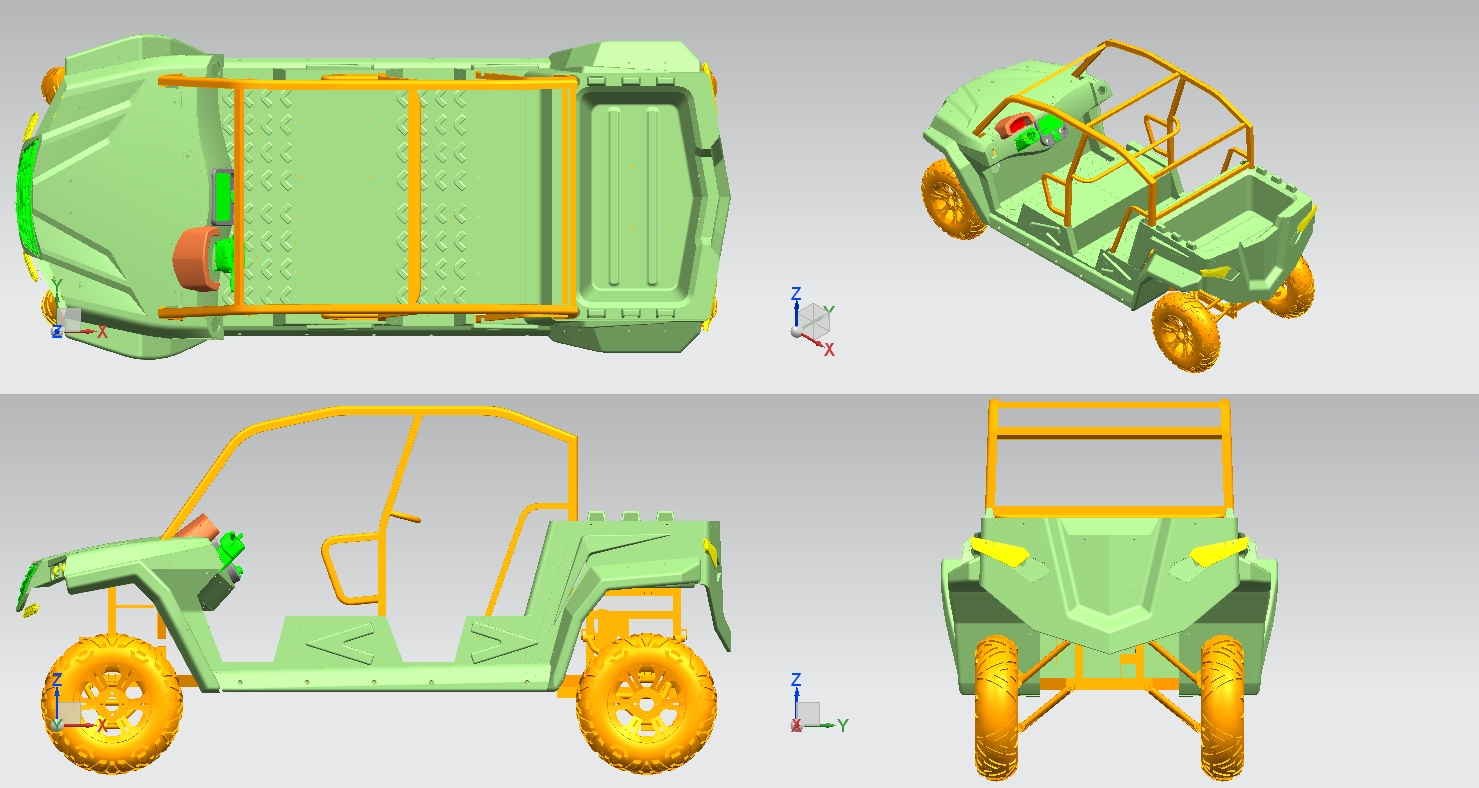Click the Z axis of the front view triad
This screenshot has width=1479, height=788.
796,704
